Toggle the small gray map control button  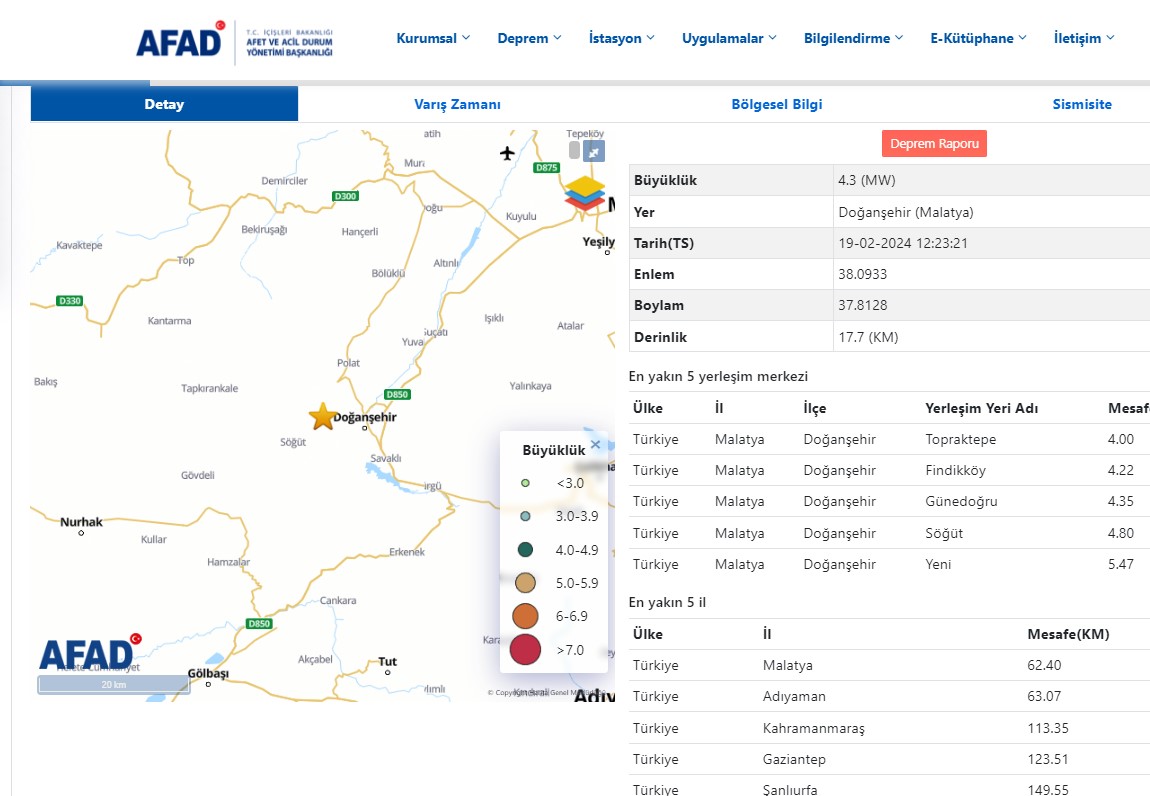tap(574, 150)
